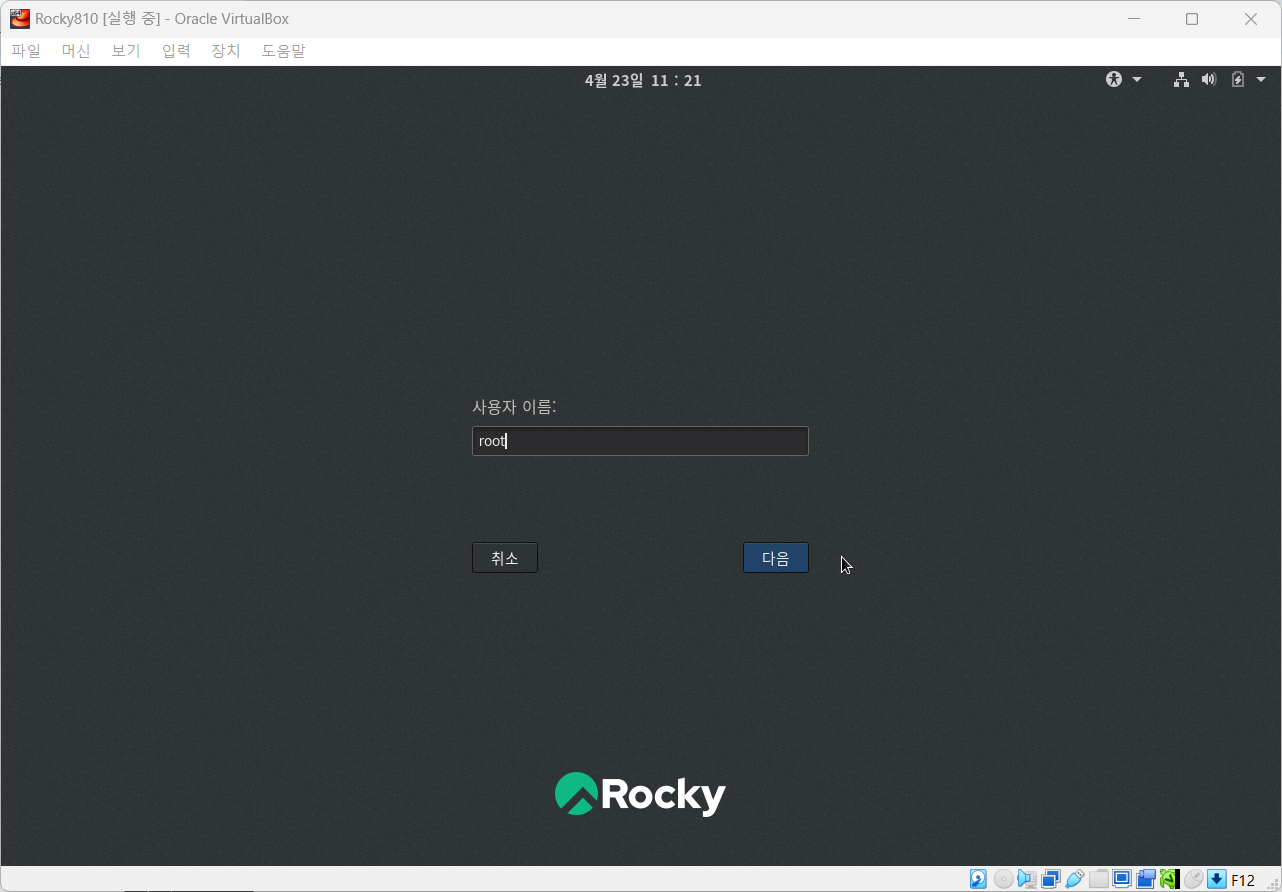Click the blue down-arrow host key icon
1282x892 pixels.
coord(1217,879)
